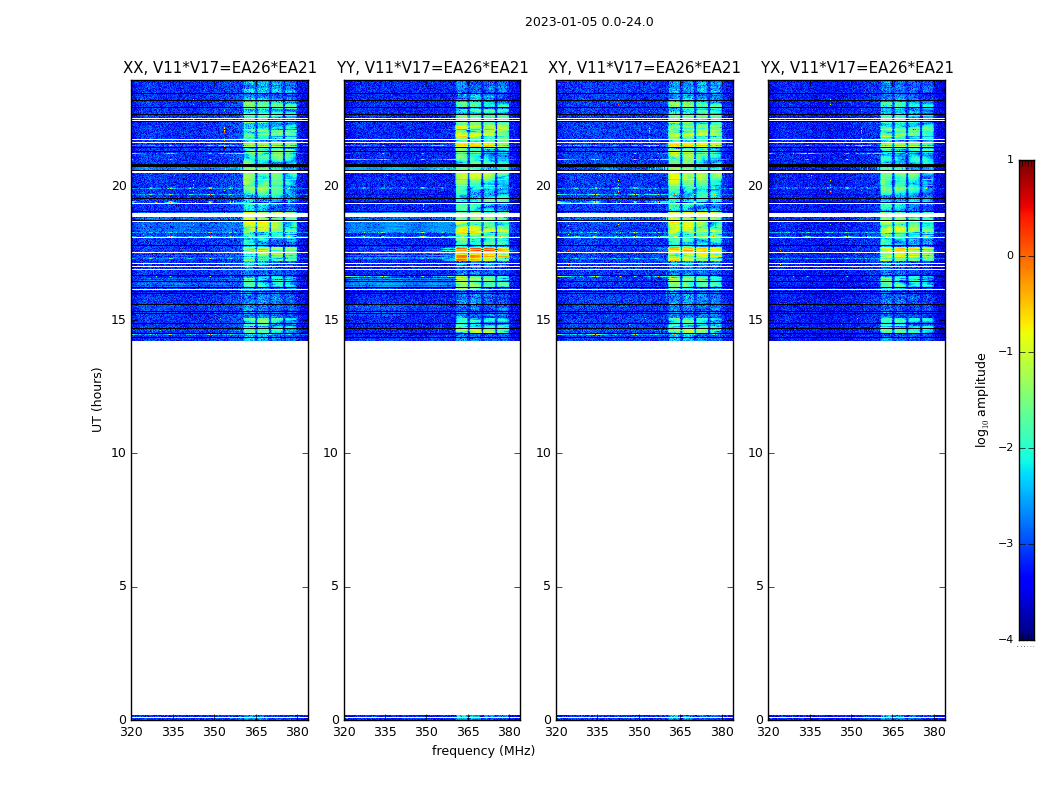Click the frequency (MHz) axis label
The width and height of the screenshot is (1050, 800).
483,751
